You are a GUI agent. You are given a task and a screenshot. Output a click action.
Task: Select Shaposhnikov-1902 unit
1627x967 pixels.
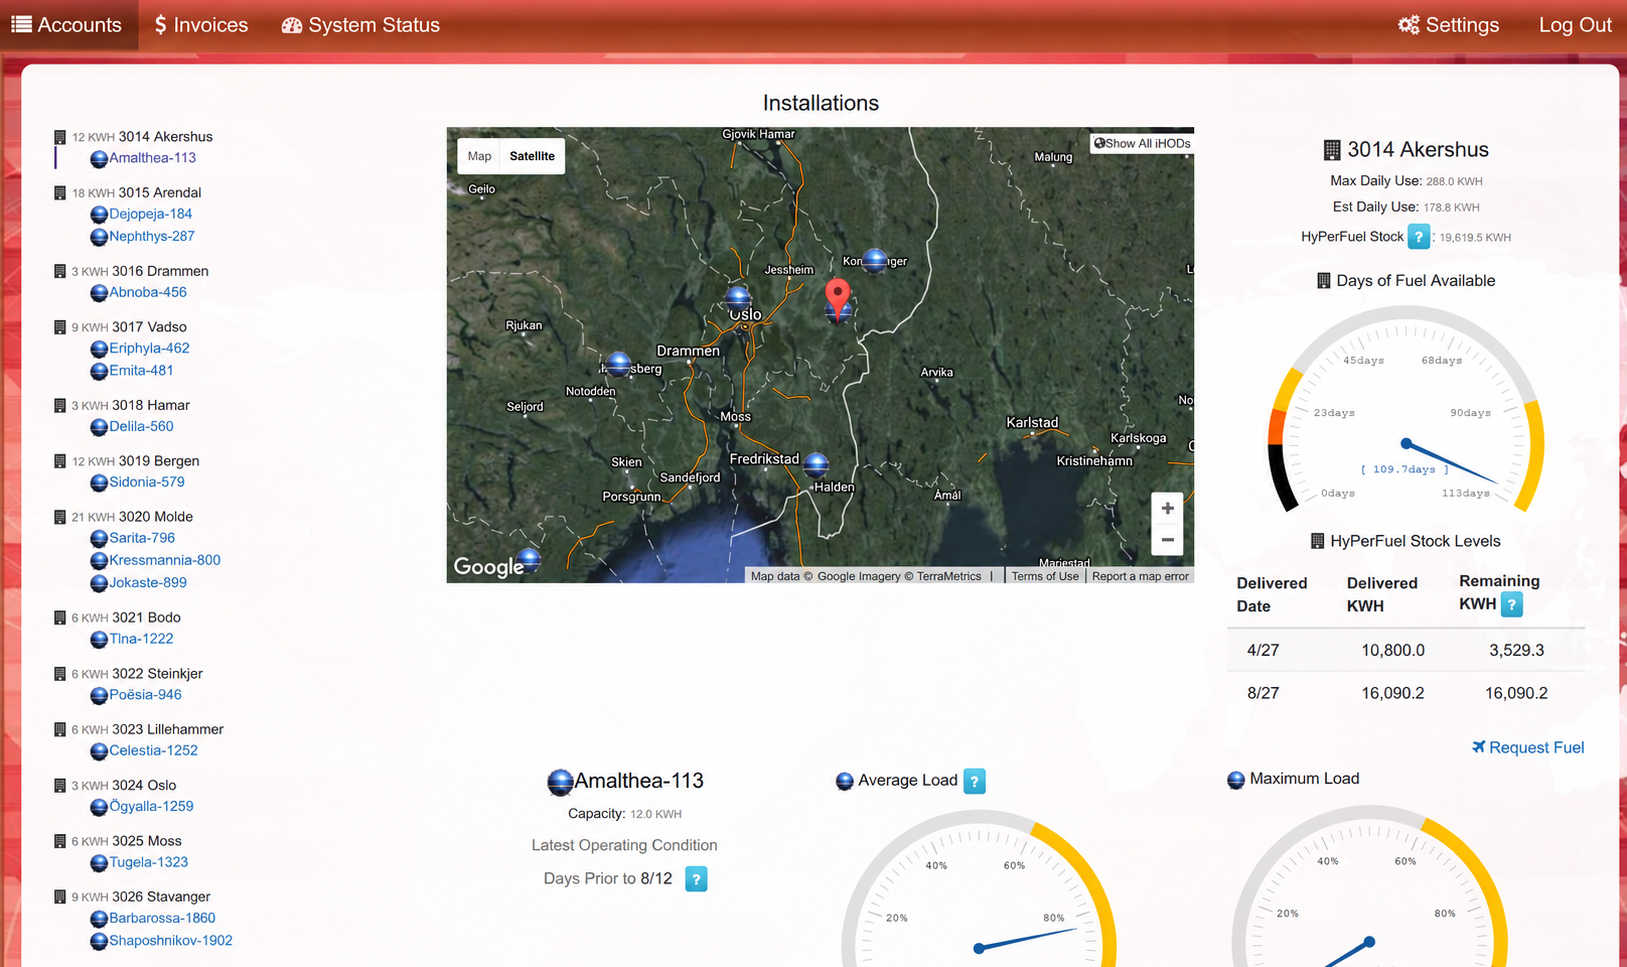click(170, 940)
